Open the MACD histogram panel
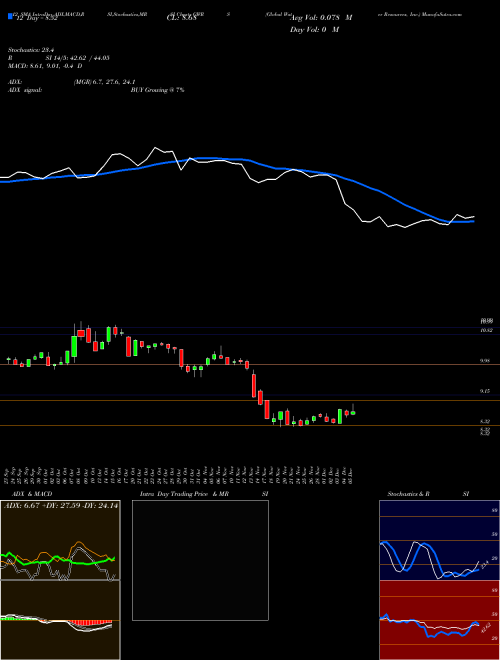This screenshot has width=500, height=660. [60, 620]
